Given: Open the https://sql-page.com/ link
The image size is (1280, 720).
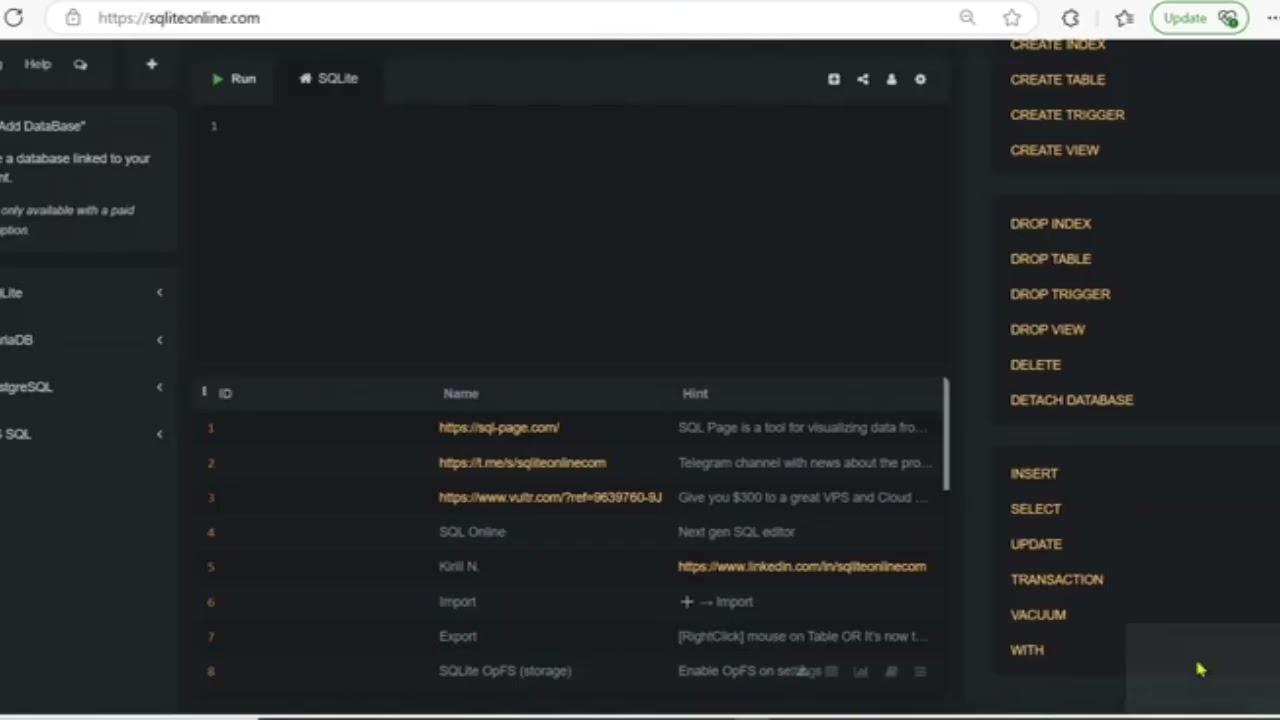Looking at the screenshot, I should coord(499,427).
